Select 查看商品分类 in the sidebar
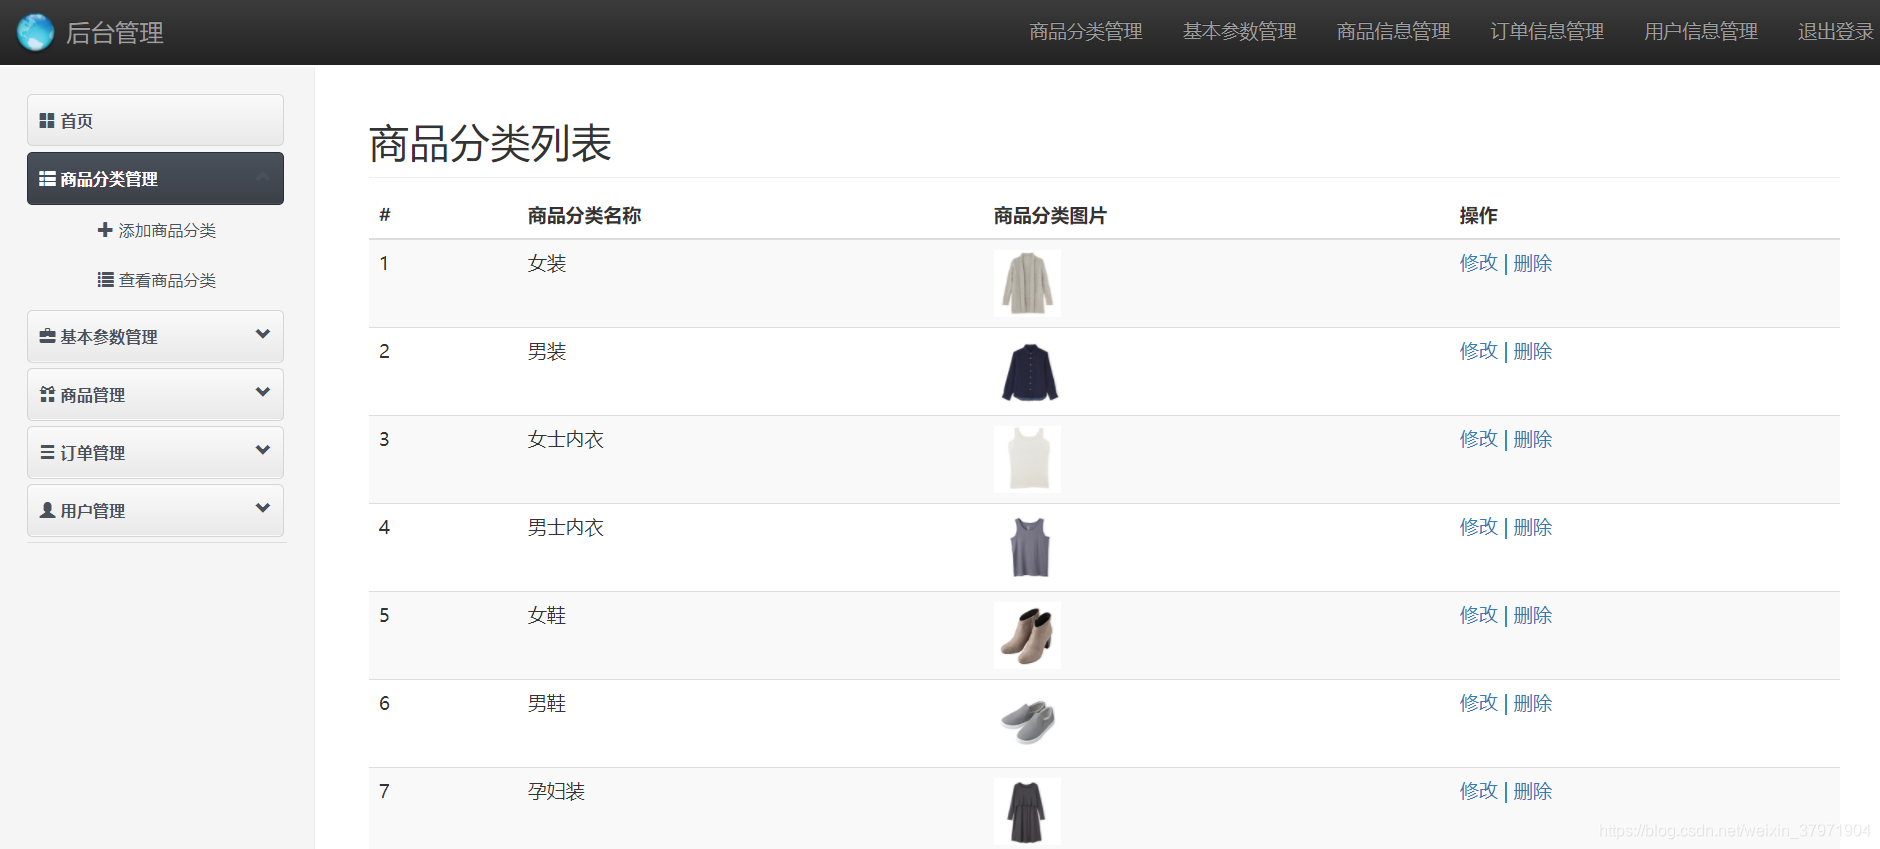Screen dimensions: 1880x849 (x=157, y=280)
